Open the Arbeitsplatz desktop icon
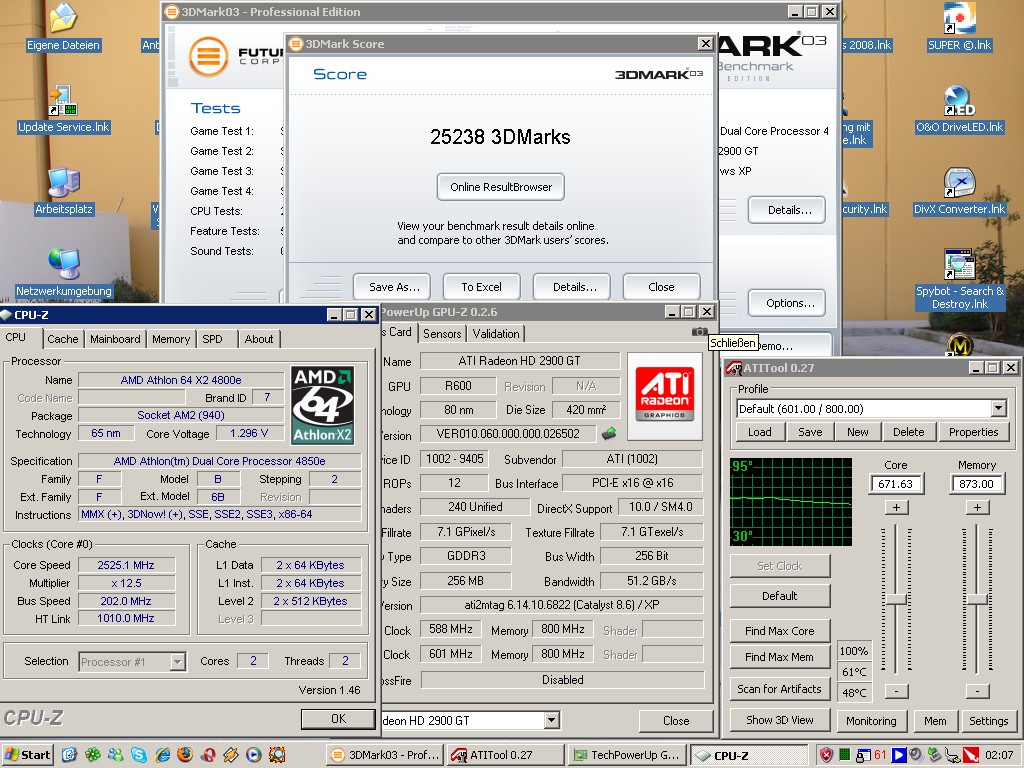Viewport: 1024px width, 768px height. [63, 183]
